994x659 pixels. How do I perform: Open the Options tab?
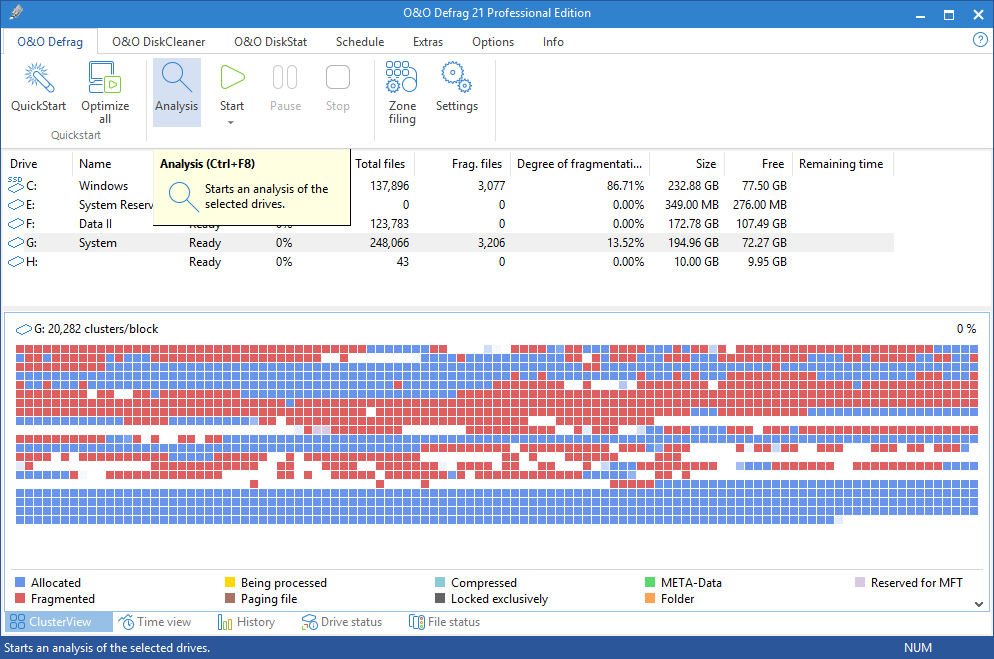pos(493,42)
